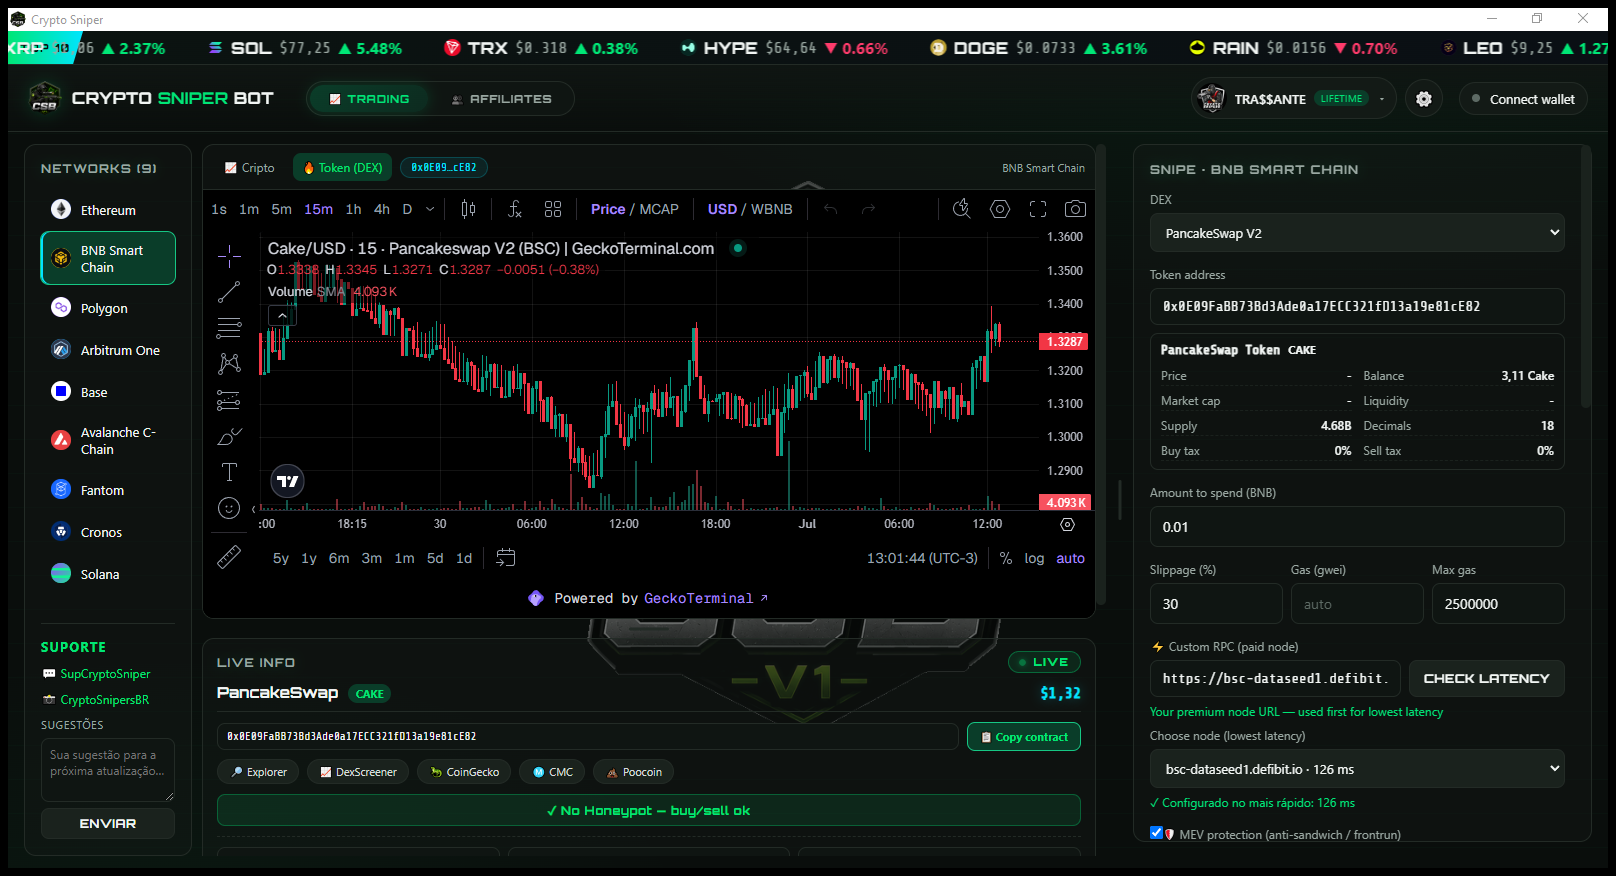The height and width of the screenshot is (876, 1616).
Task: Select the text annotation tool
Action: click(x=229, y=472)
